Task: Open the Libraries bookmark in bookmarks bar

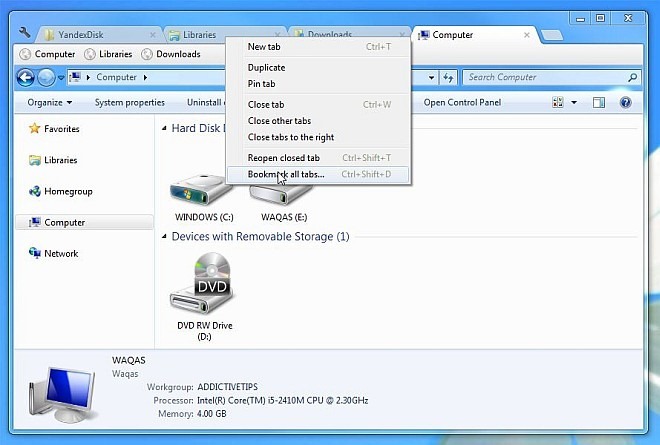Action: (108, 54)
